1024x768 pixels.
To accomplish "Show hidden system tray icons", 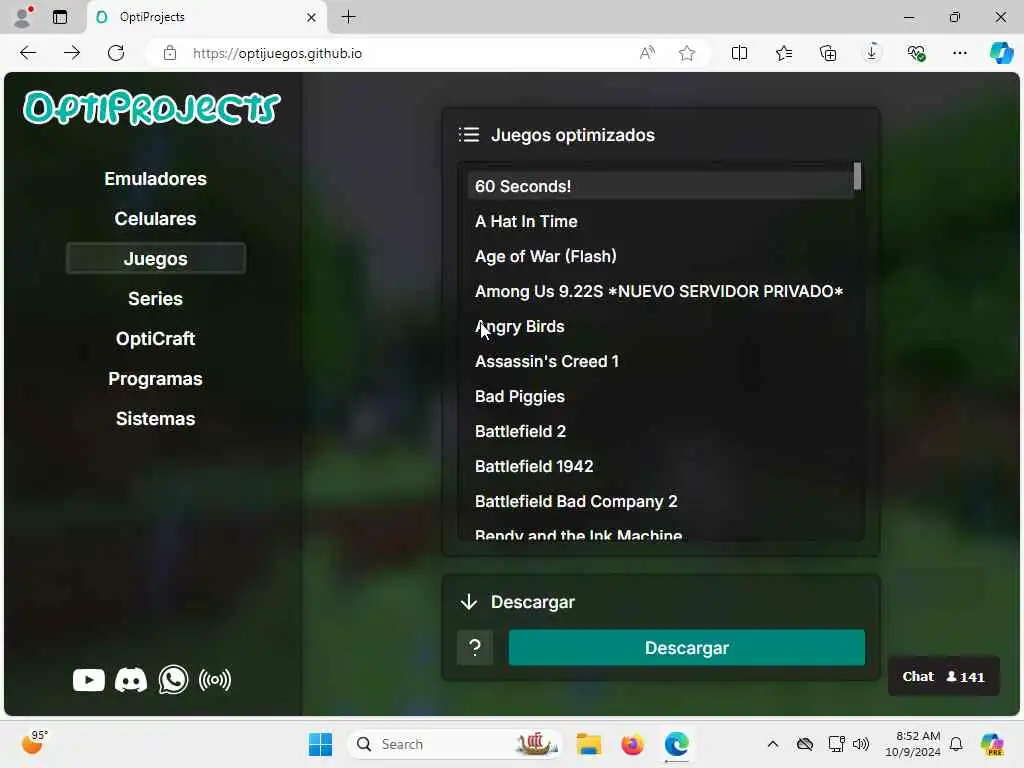I will click(773, 744).
